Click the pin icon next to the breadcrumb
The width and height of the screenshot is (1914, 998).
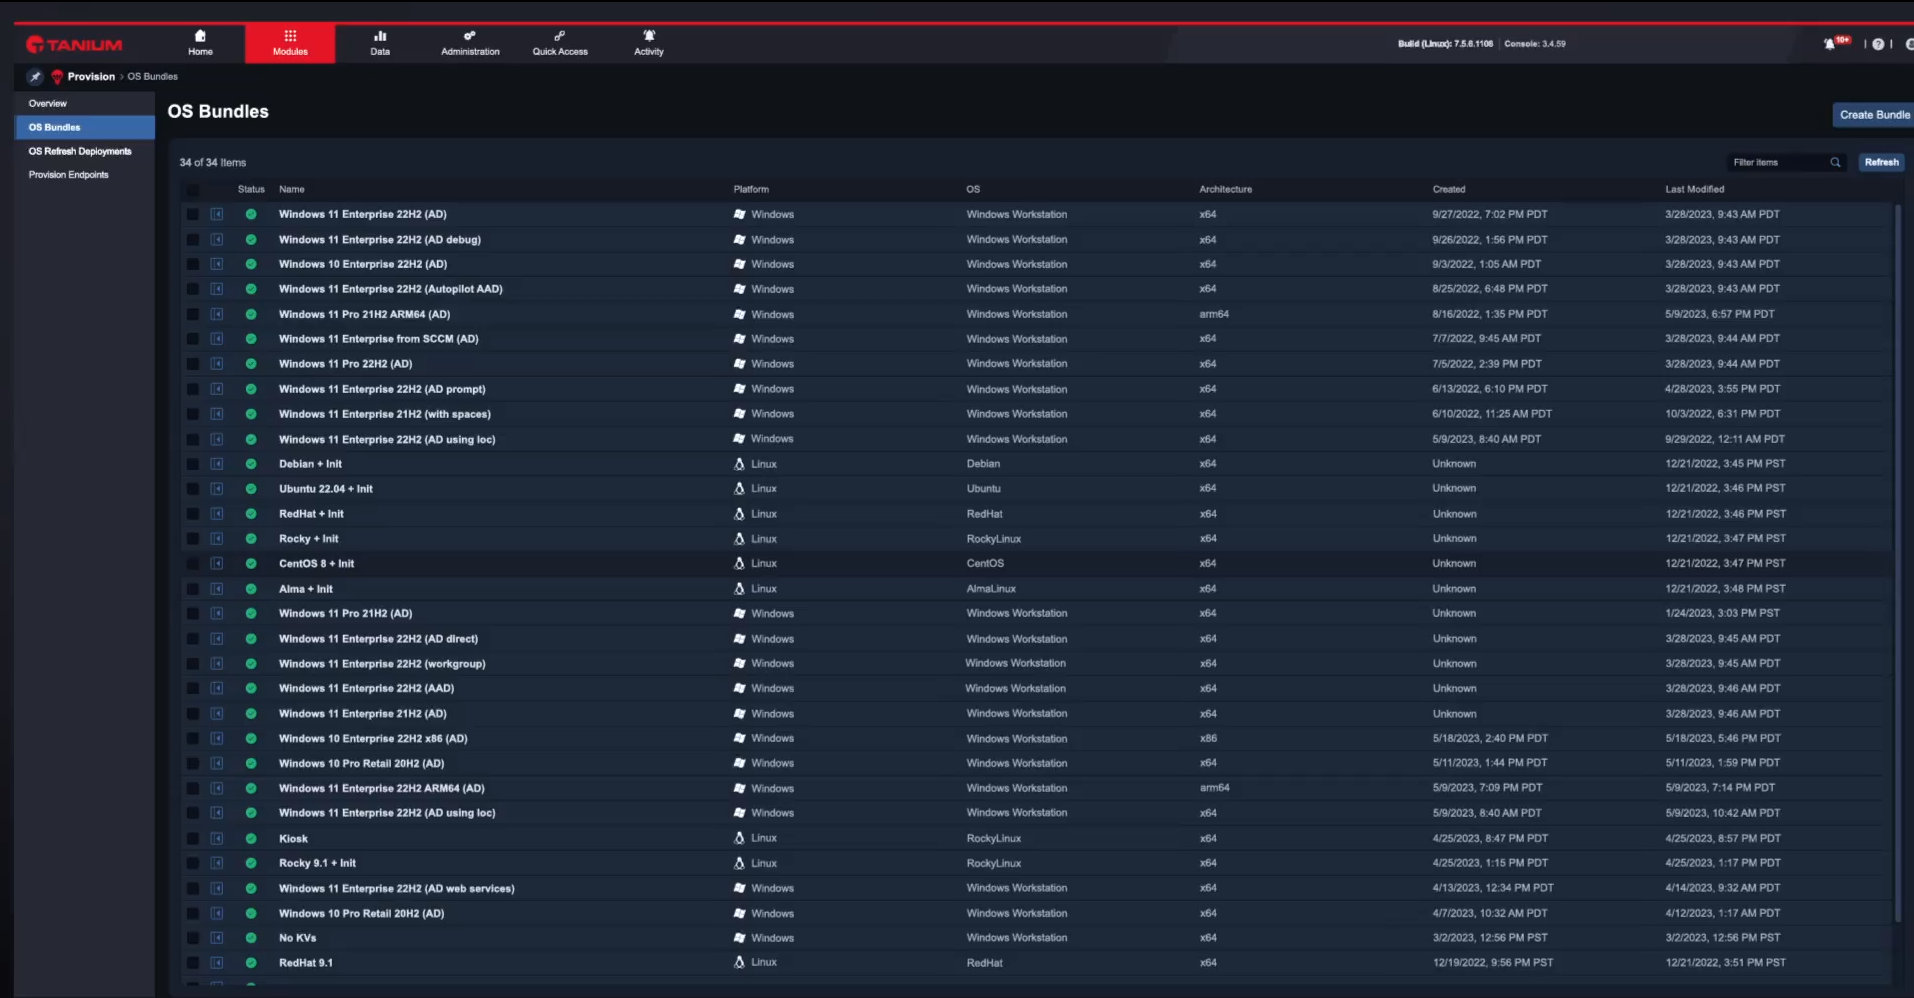pyautogui.click(x=34, y=76)
